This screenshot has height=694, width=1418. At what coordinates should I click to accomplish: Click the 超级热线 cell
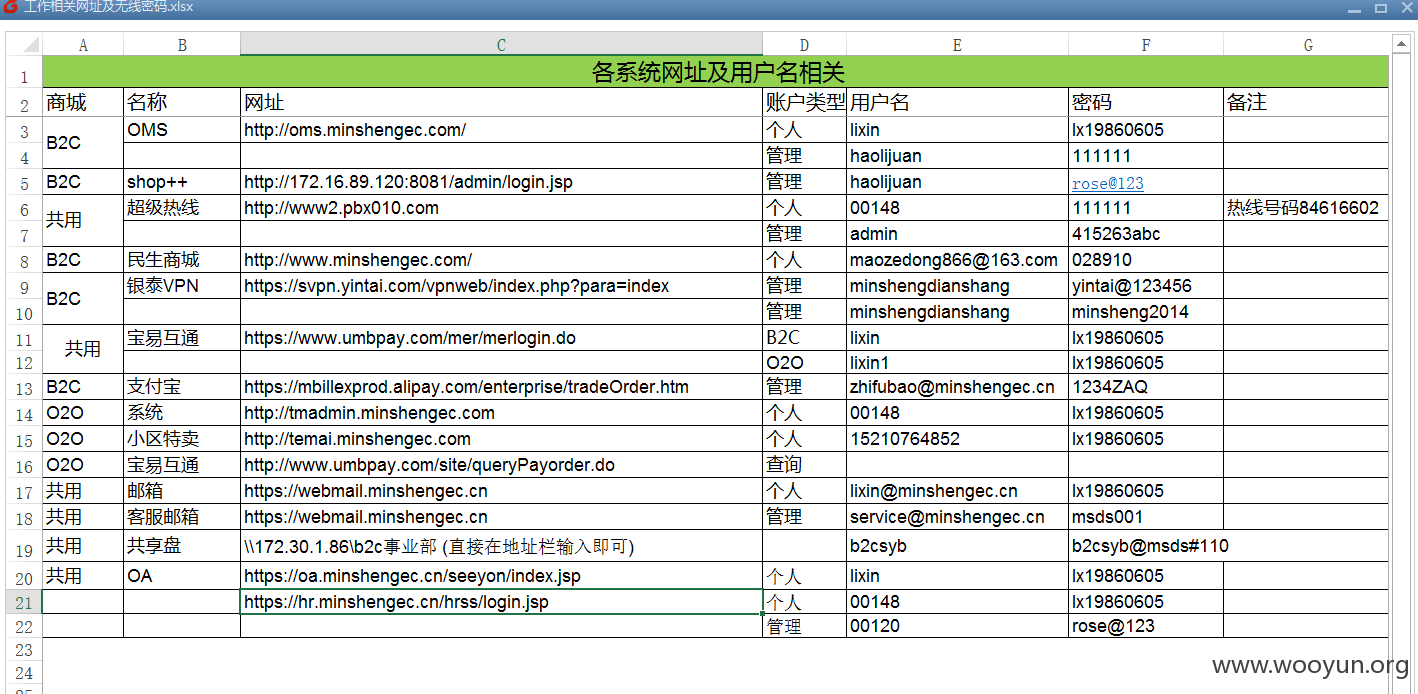pos(182,208)
